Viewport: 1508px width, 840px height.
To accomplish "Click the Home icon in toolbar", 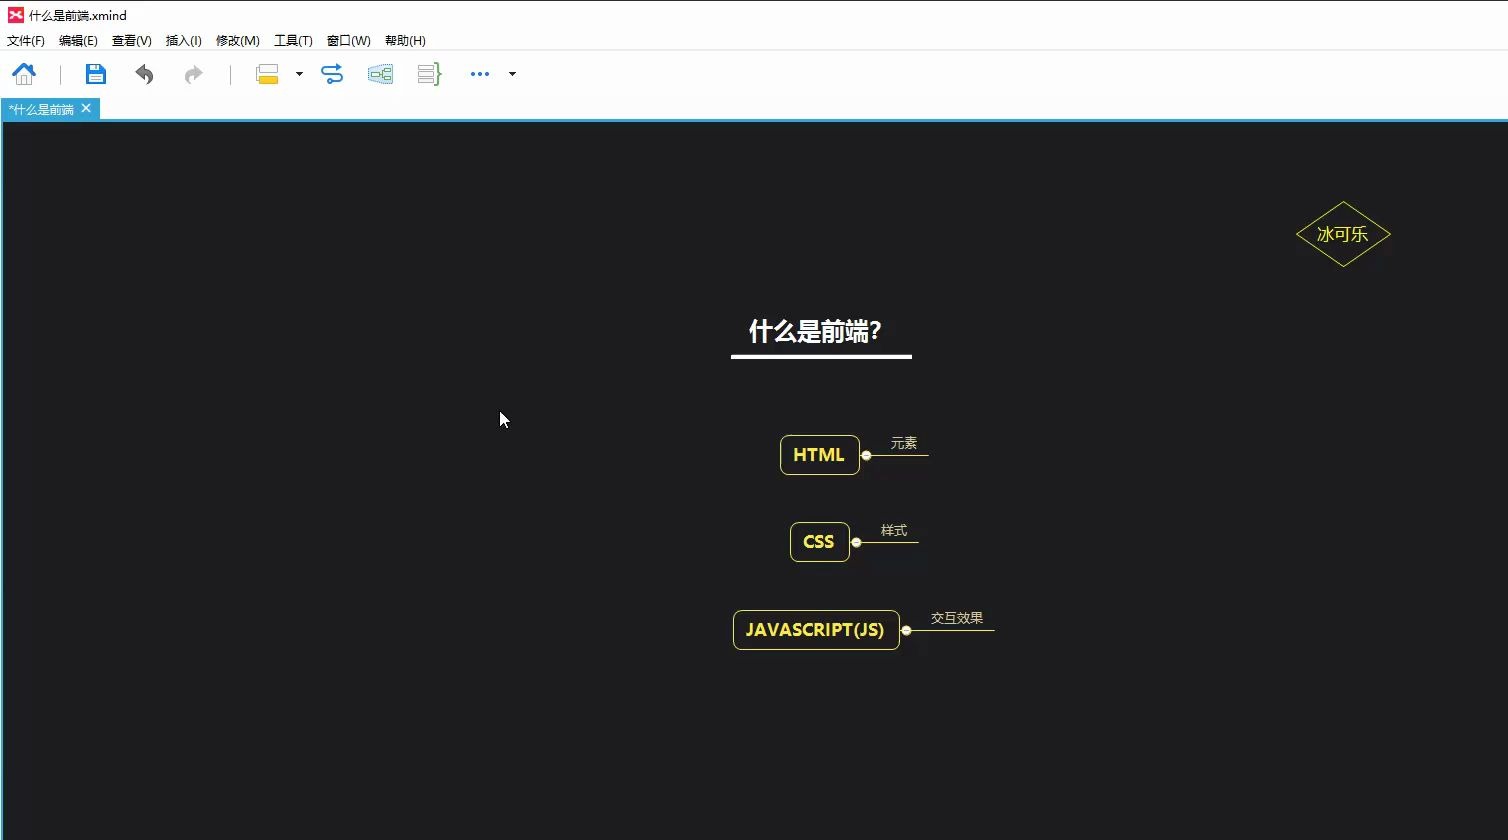I will (24, 74).
